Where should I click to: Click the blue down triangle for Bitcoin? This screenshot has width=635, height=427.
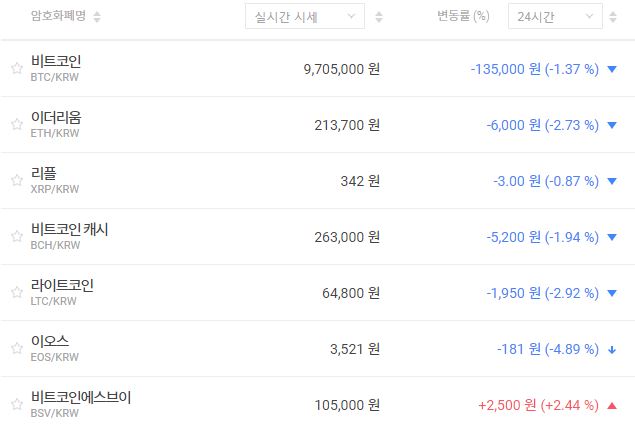pyautogui.click(x=612, y=69)
